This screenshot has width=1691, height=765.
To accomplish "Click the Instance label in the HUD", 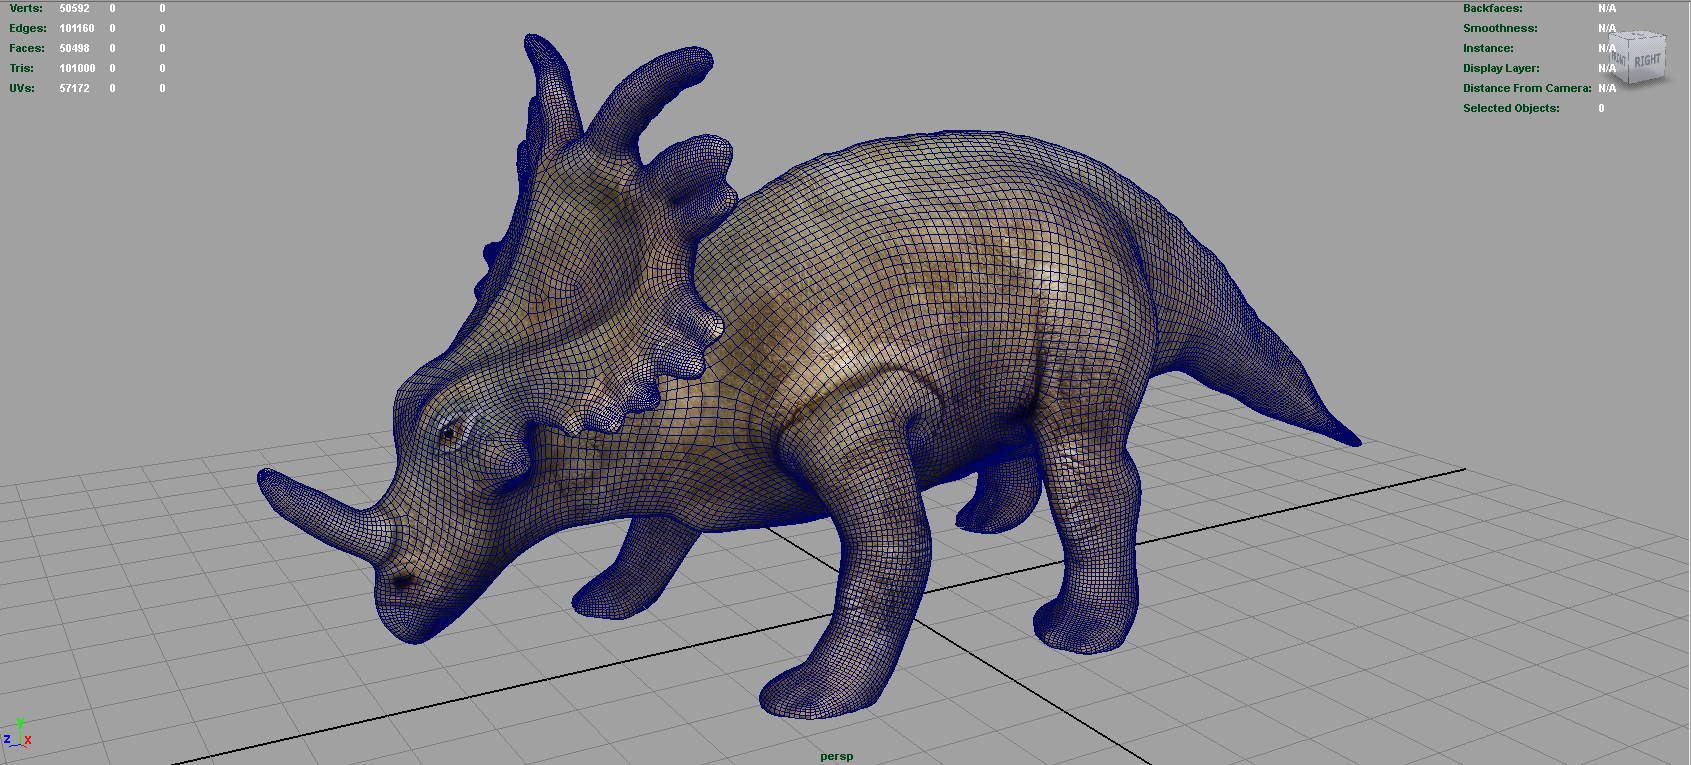I will pyautogui.click(x=1488, y=48).
